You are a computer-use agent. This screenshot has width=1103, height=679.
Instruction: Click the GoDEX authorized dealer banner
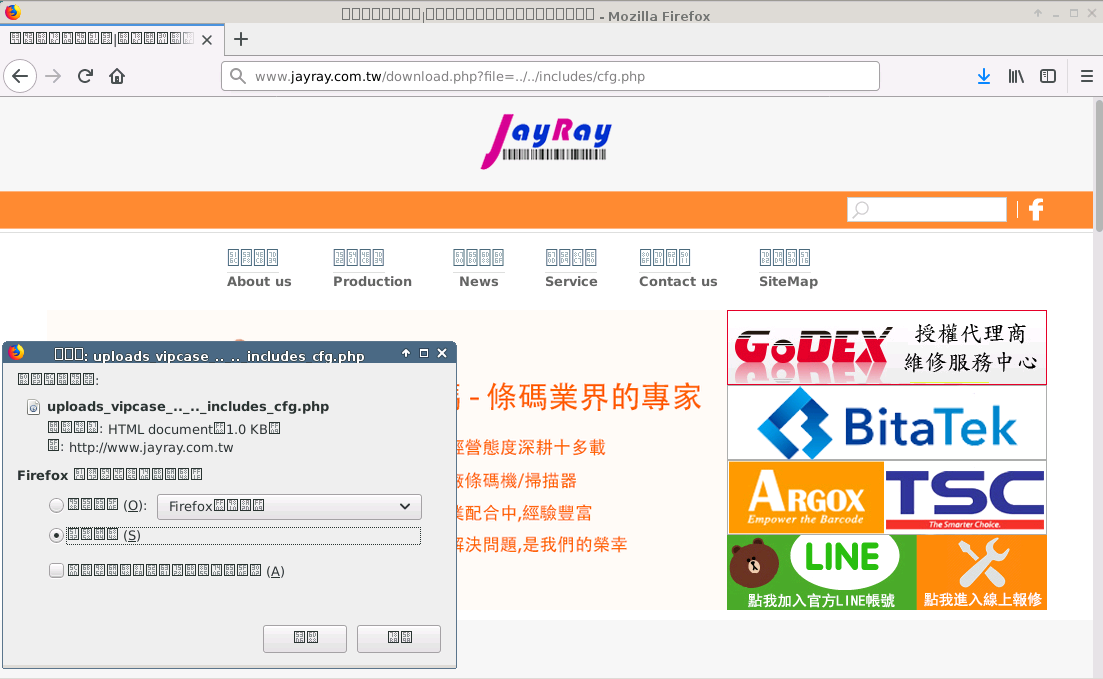[886, 348]
